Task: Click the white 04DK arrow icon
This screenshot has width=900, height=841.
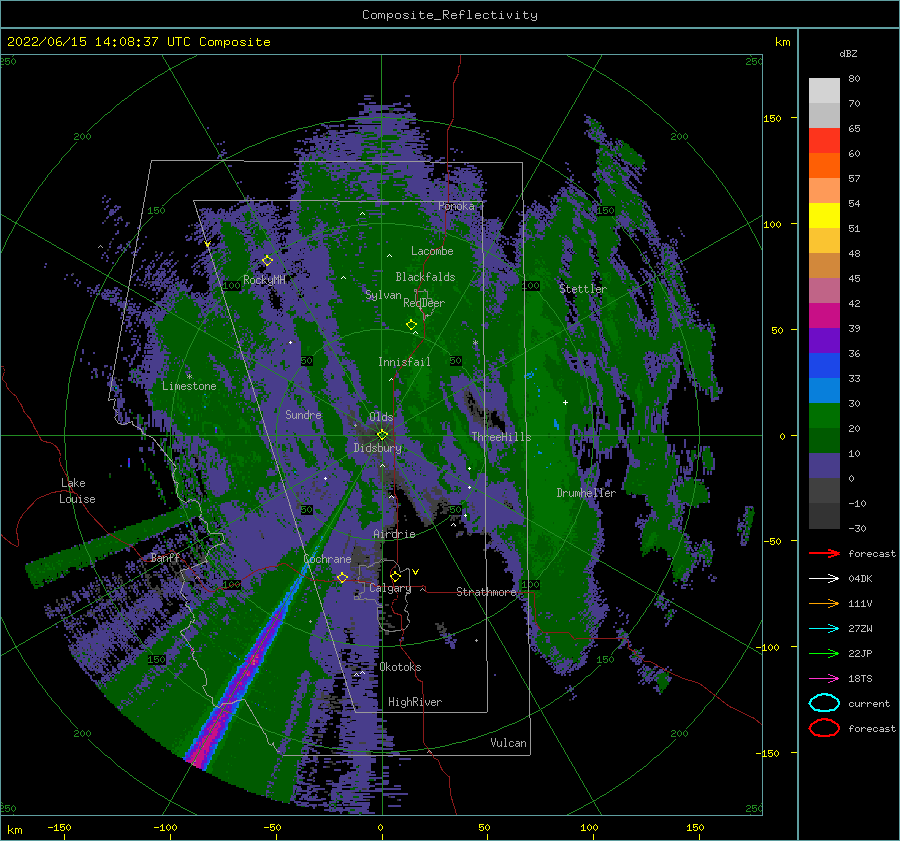Action: tap(824, 579)
